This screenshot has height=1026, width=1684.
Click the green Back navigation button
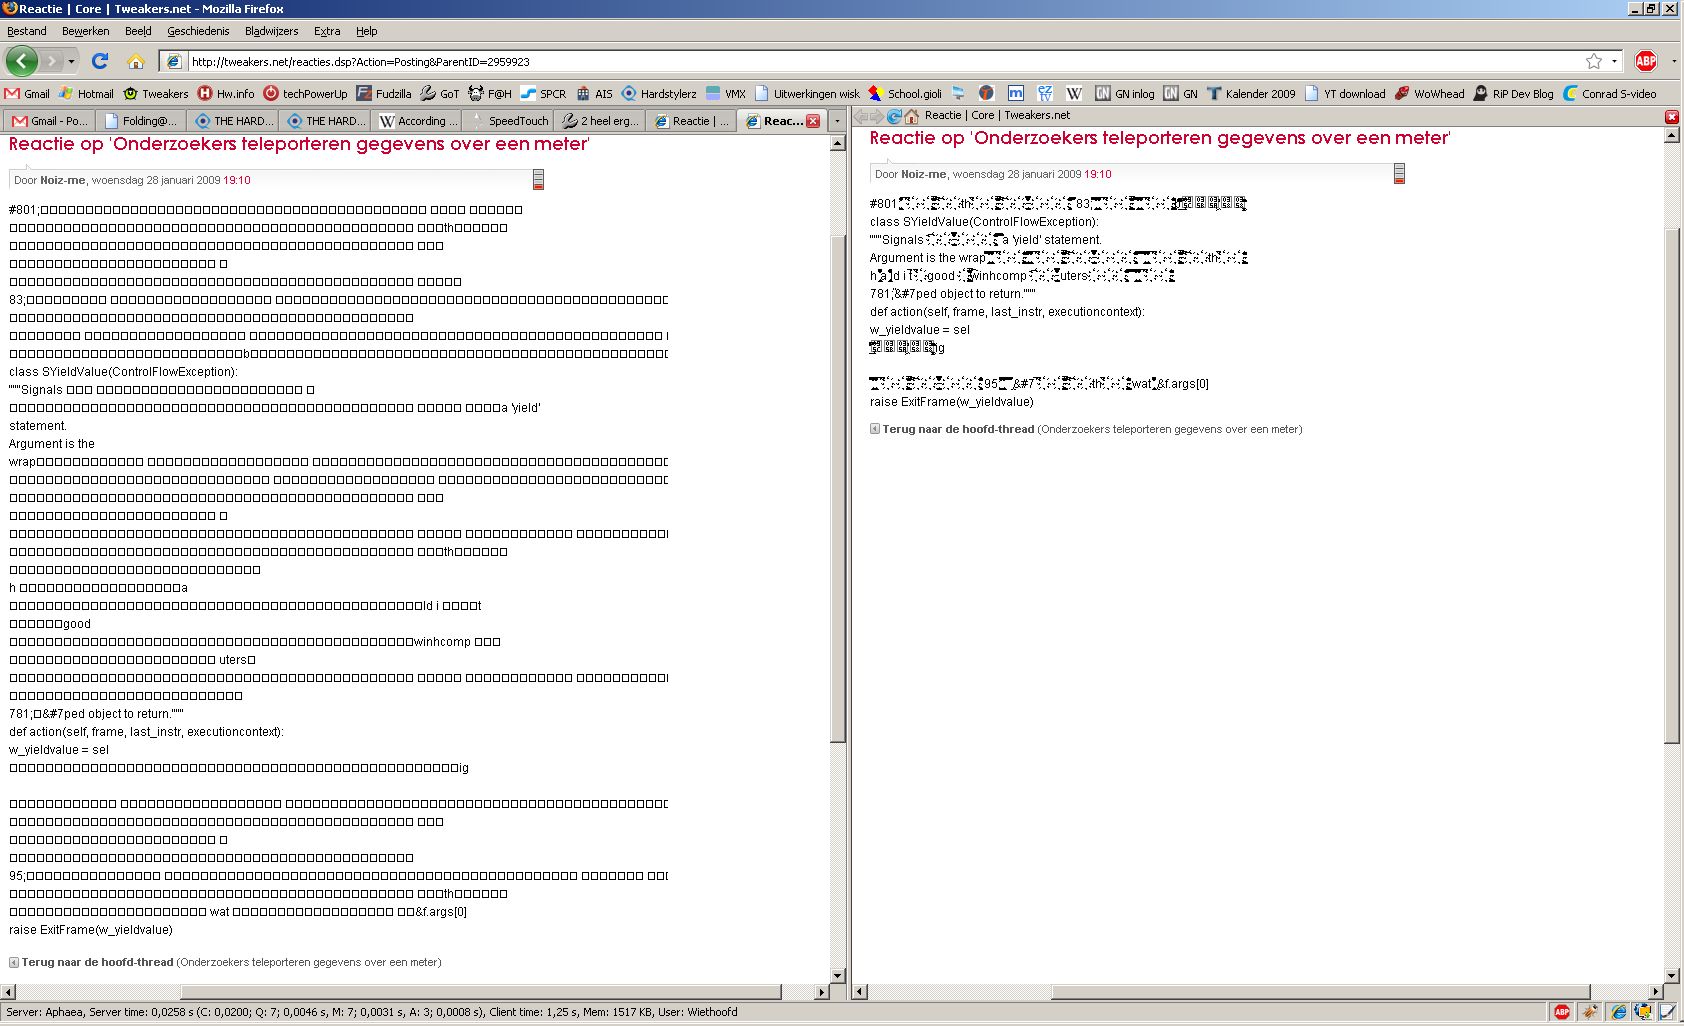21,61
